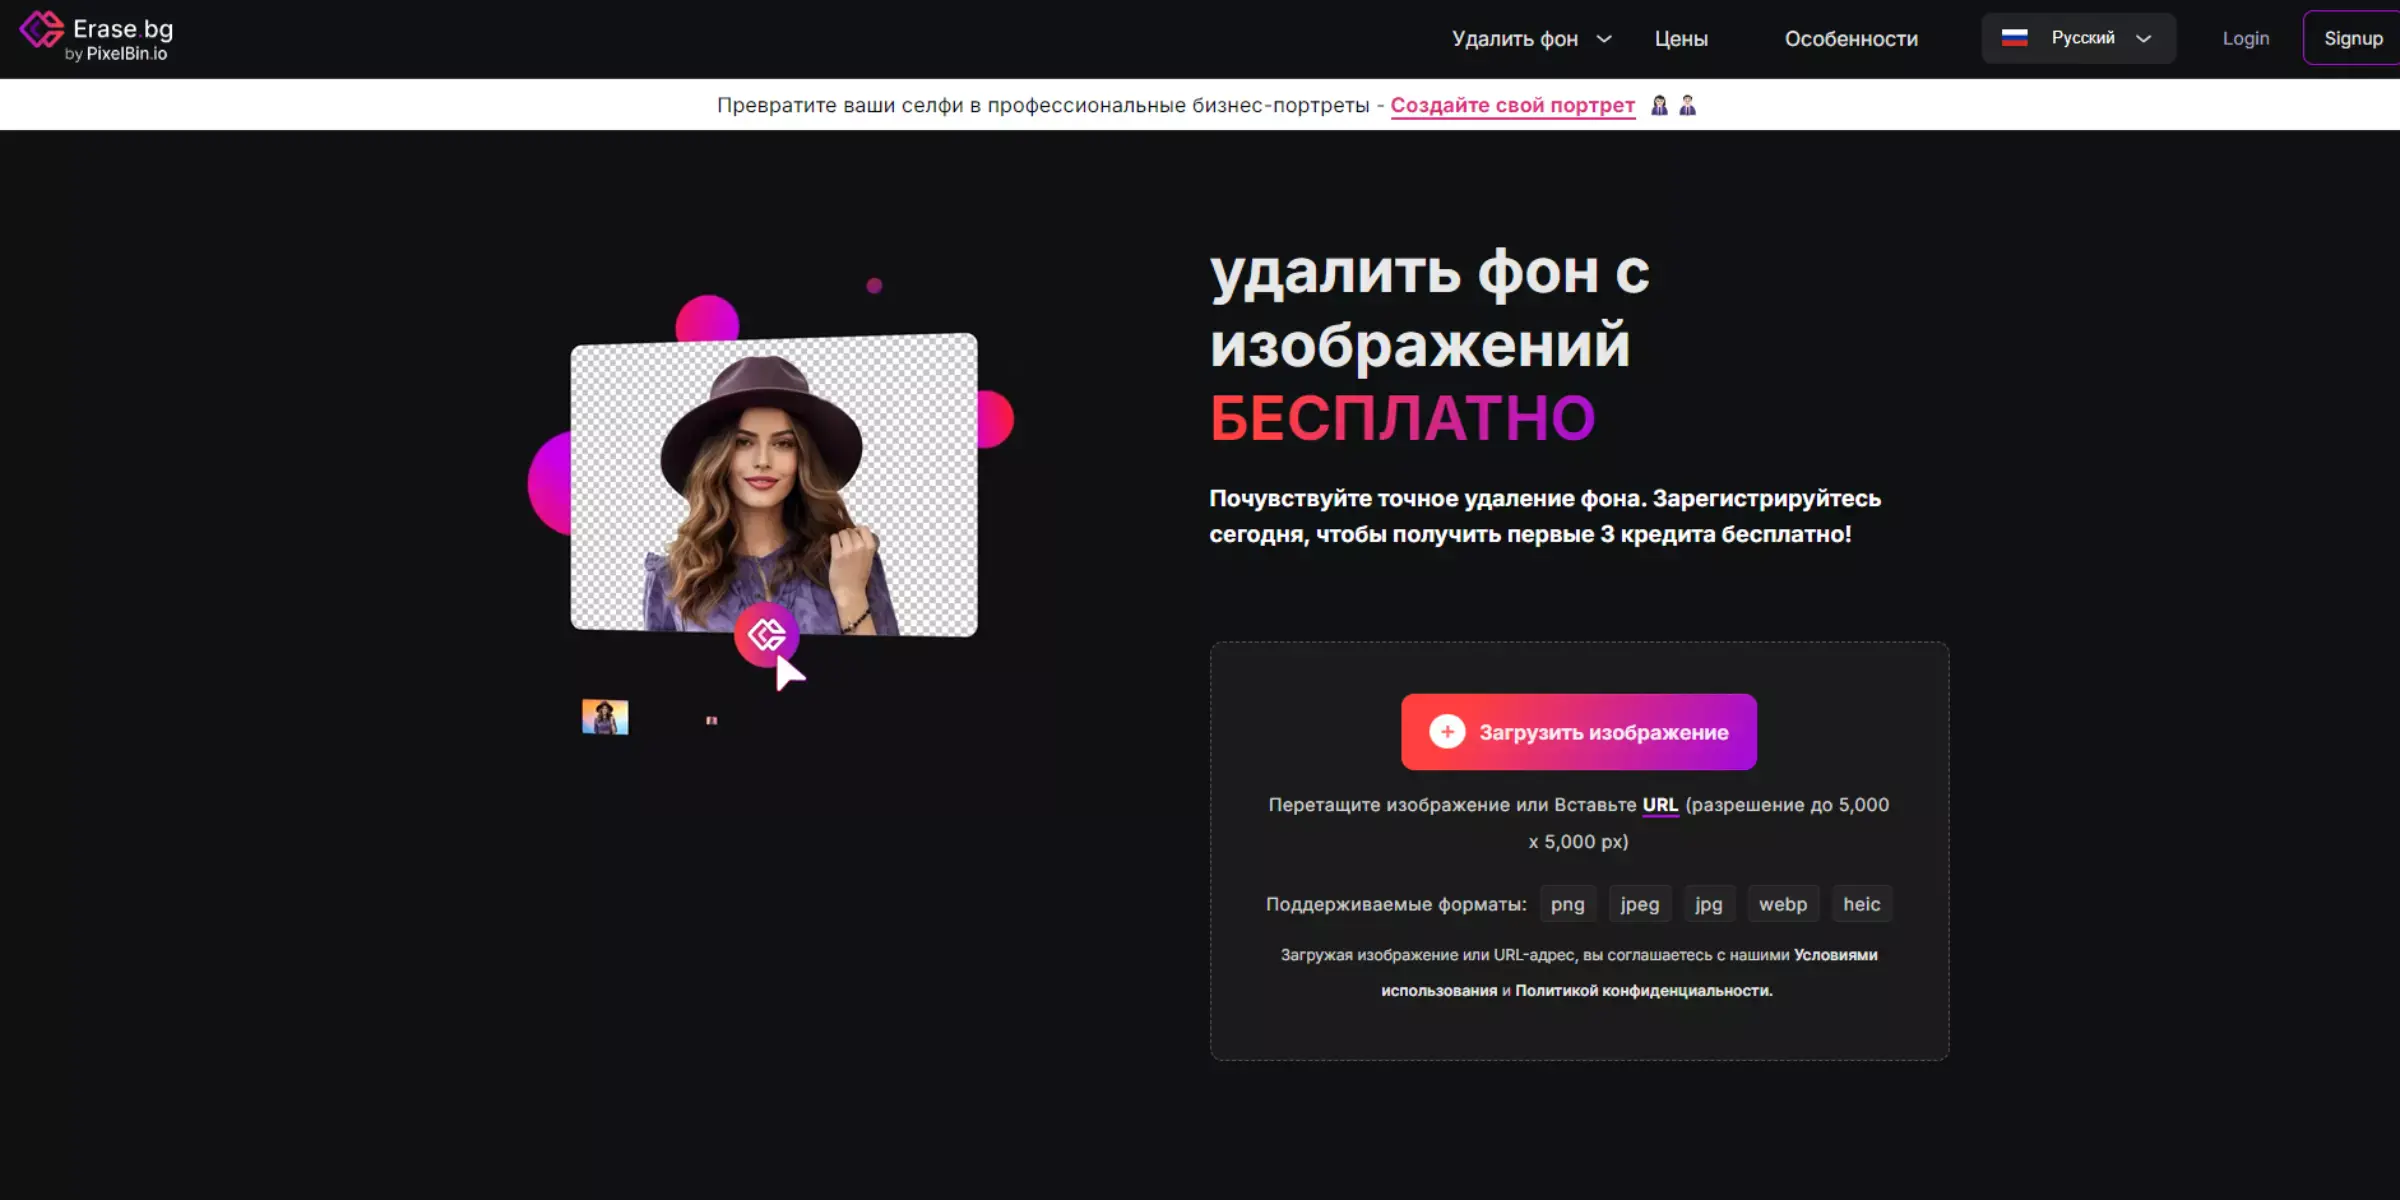Open the Политикой конфиденциальности privacy link

click(x=1642, y=990)
